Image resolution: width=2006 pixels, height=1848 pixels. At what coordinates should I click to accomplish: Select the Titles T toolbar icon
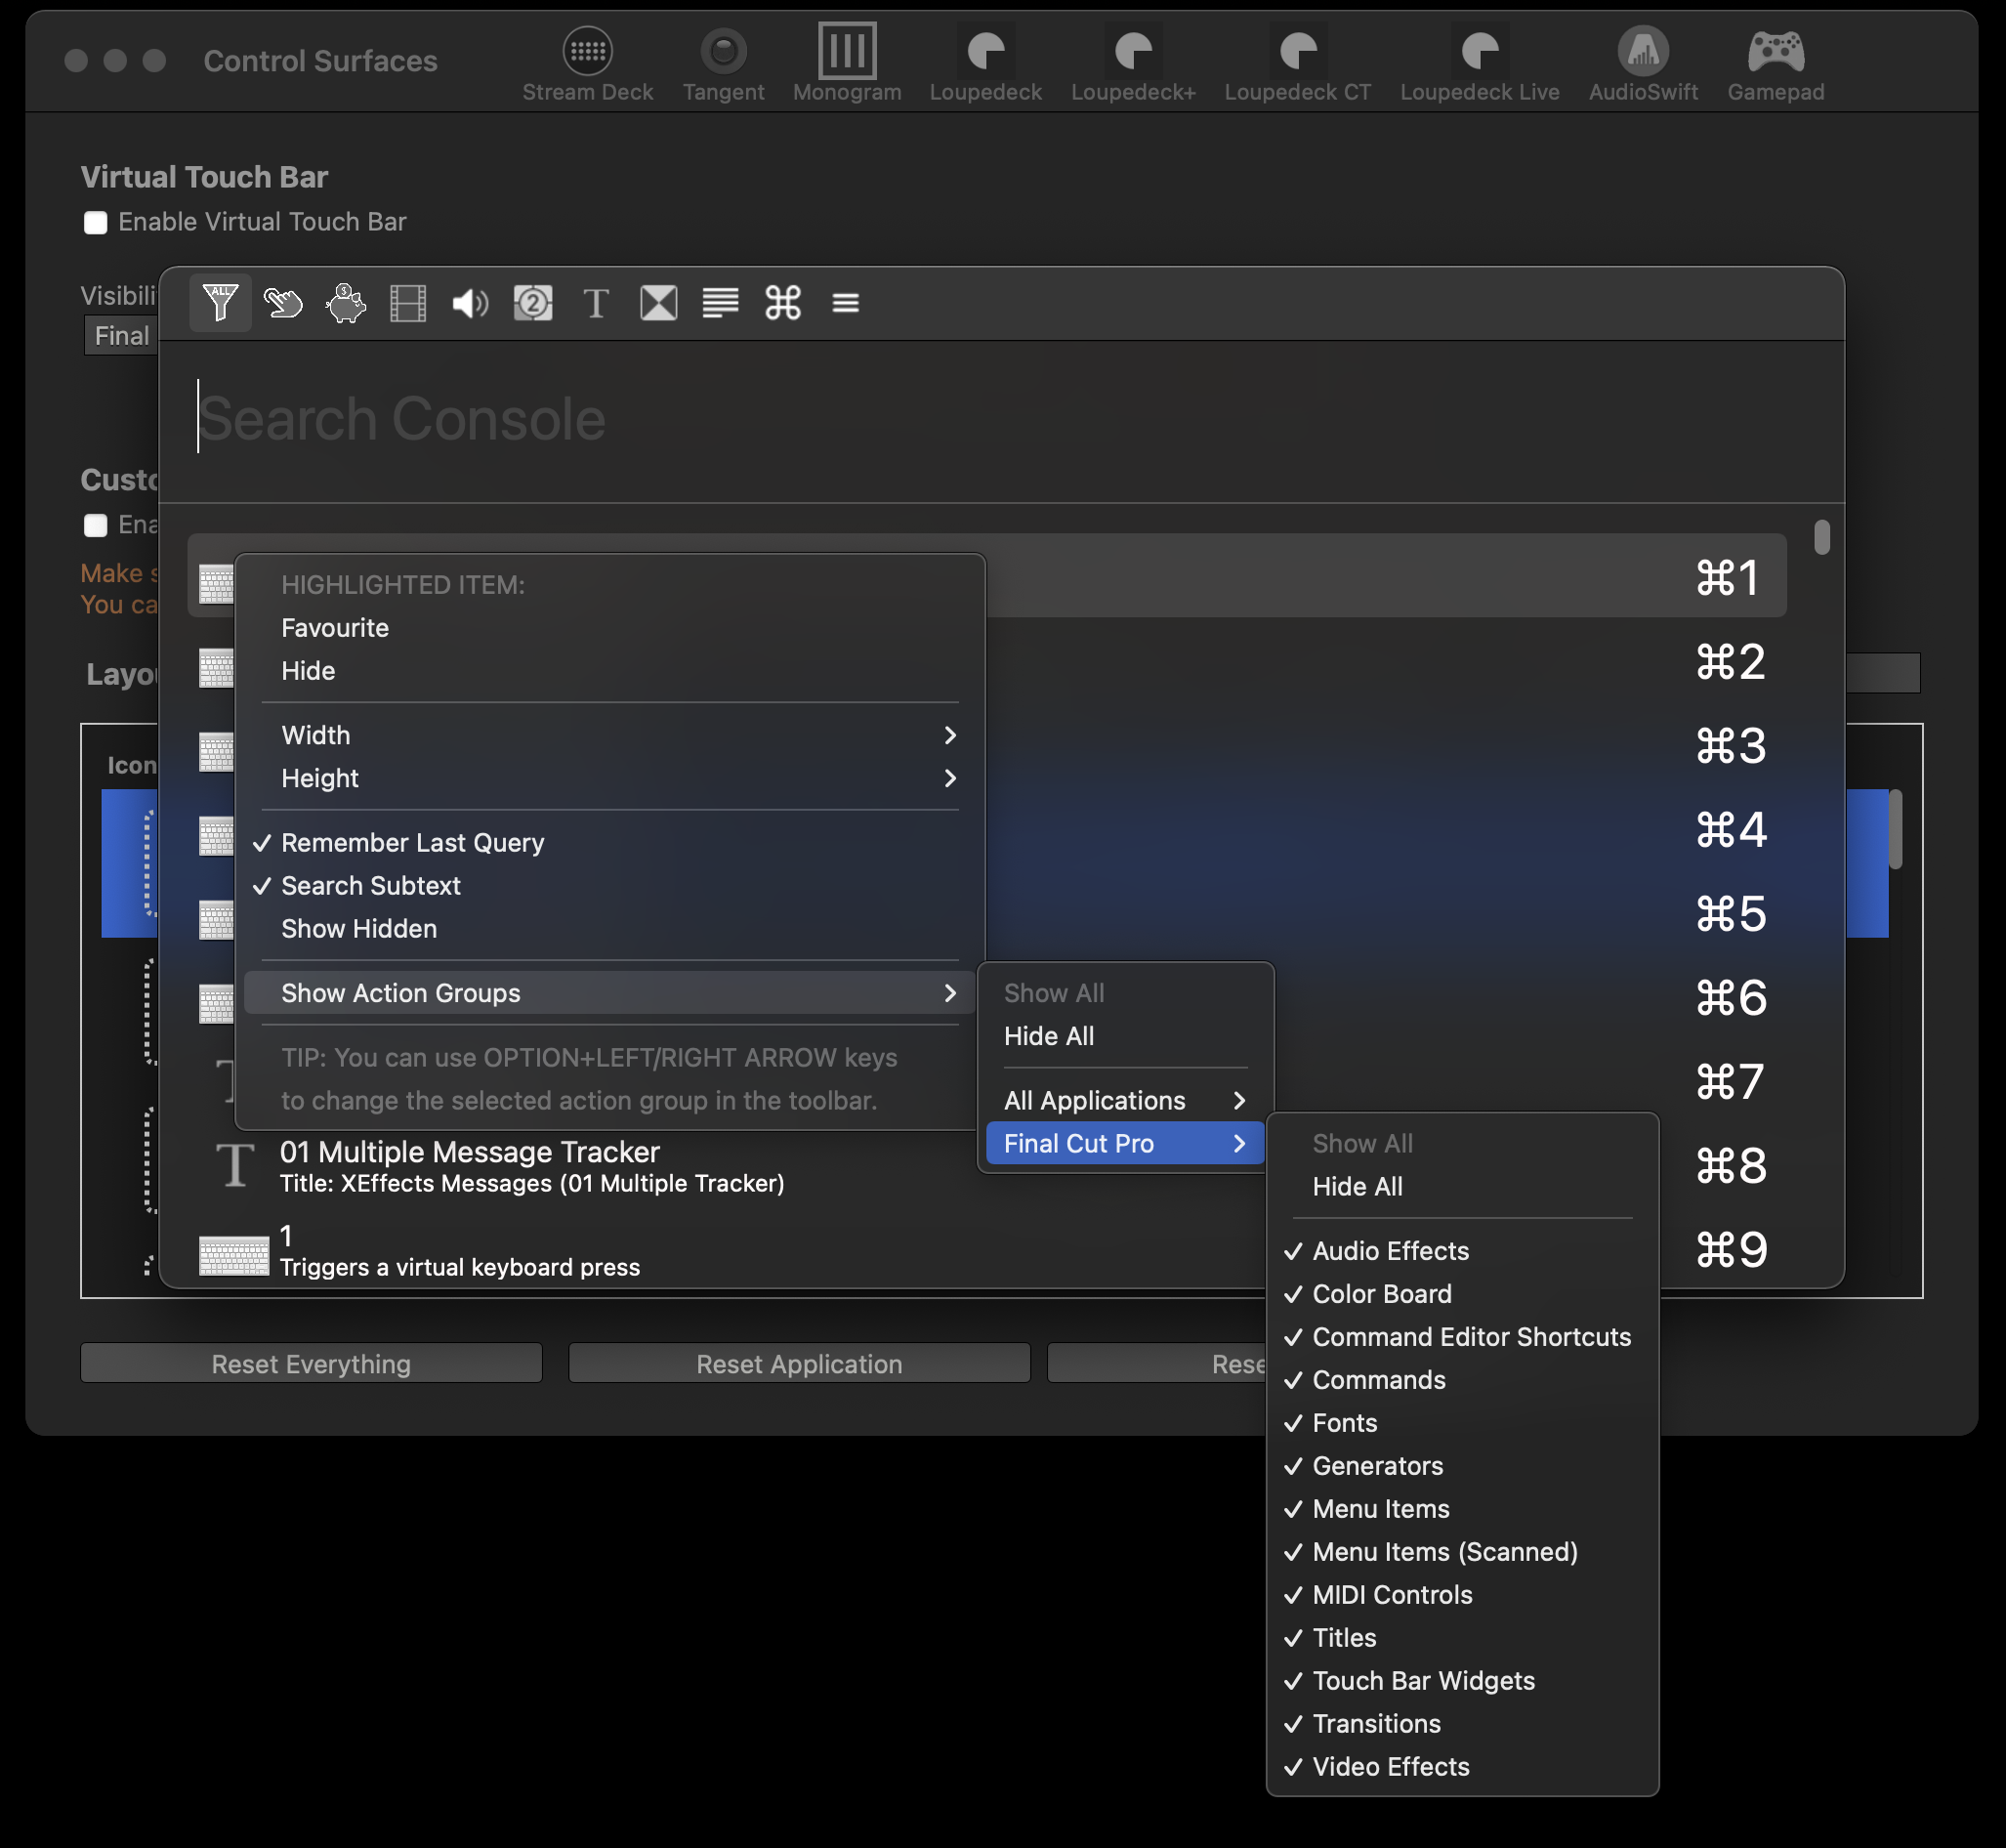click(596, 302)
